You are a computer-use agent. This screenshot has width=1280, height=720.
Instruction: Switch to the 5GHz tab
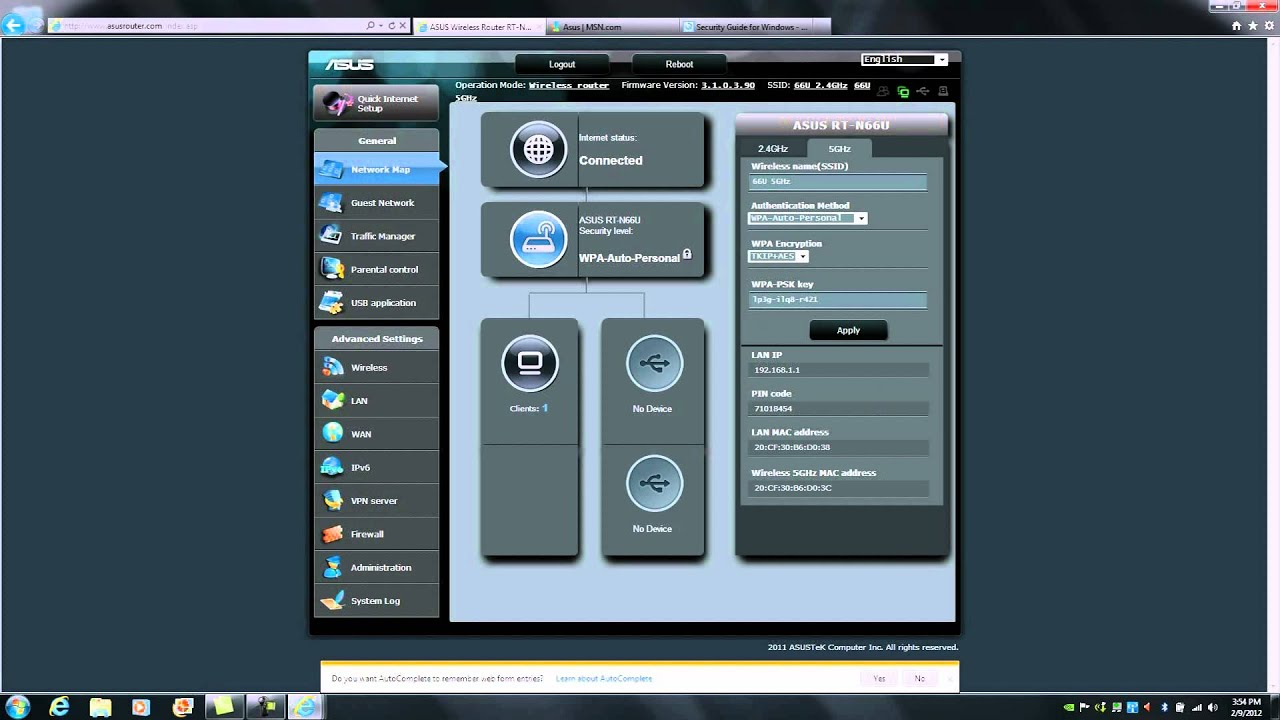pyautogui.click(x=839, y=148)
